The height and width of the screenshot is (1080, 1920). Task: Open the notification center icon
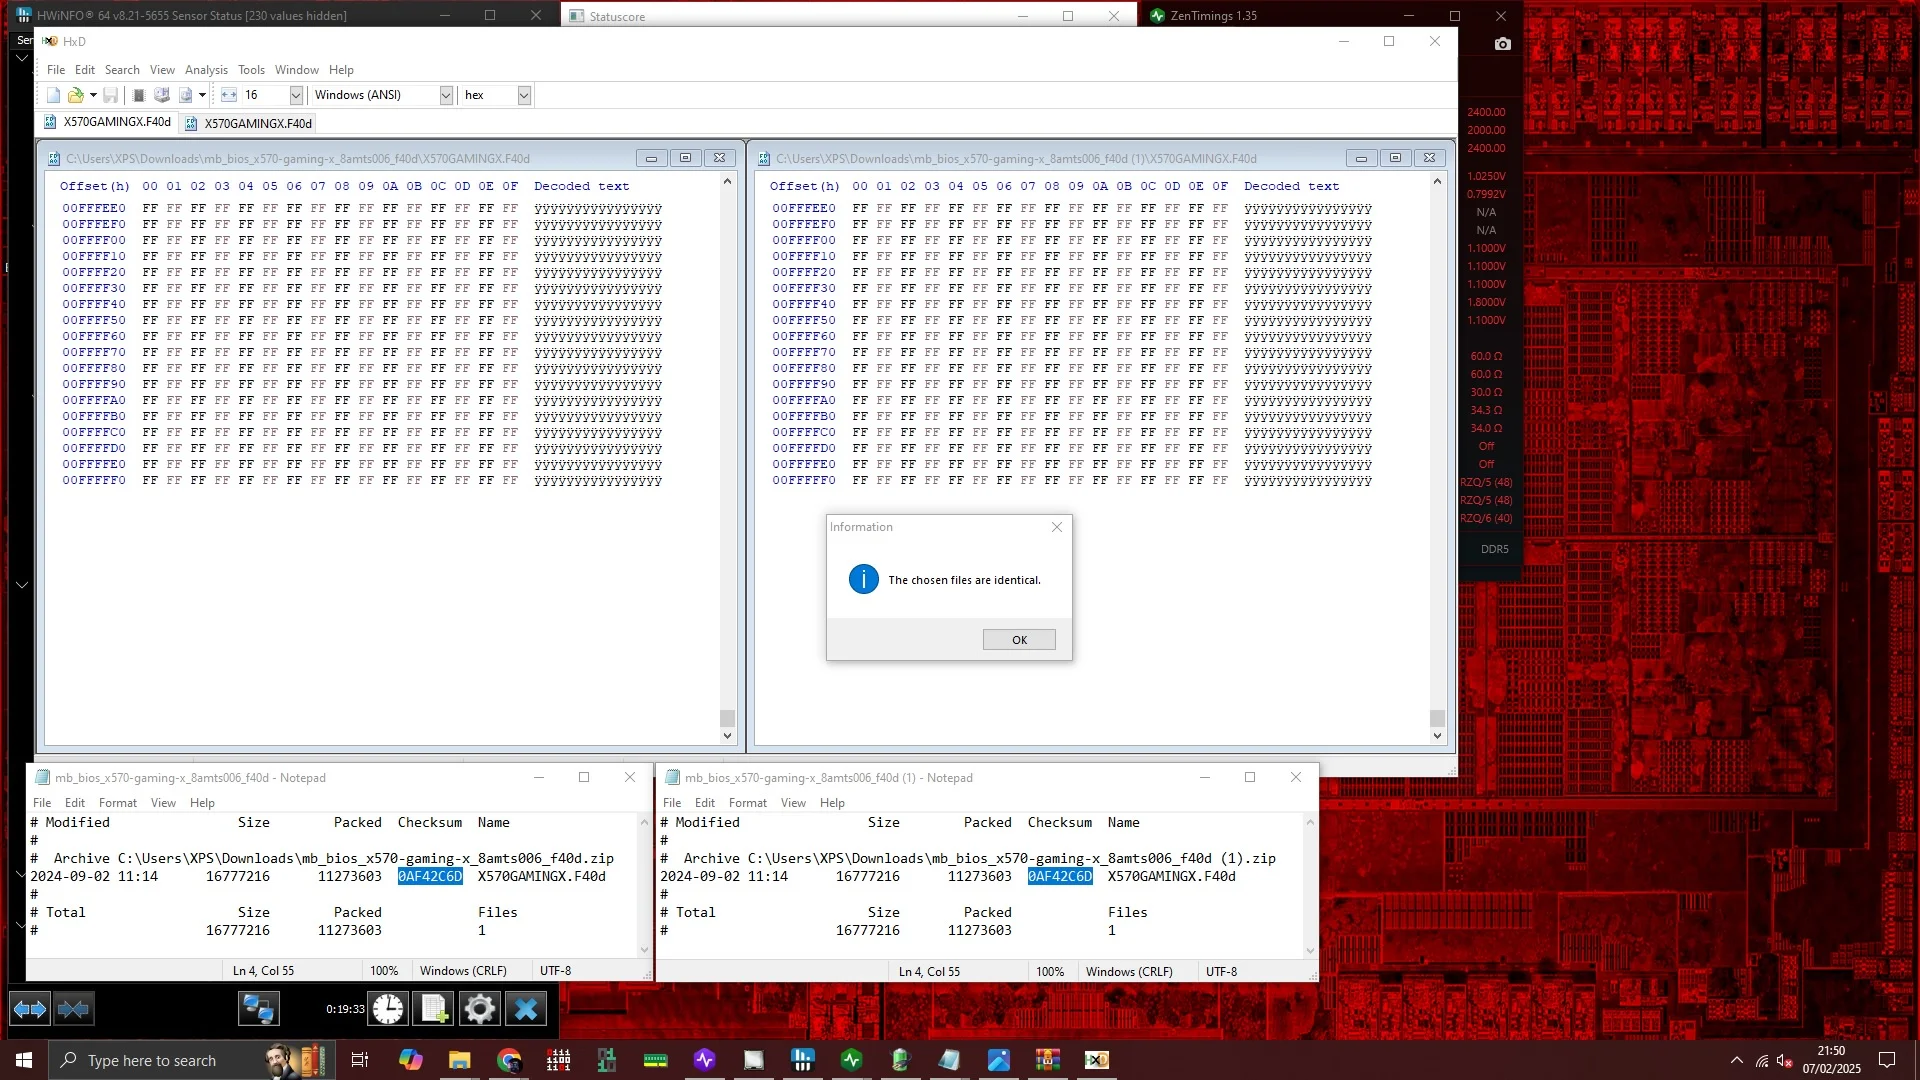pyautogui.click(x=1887, y=1060)
